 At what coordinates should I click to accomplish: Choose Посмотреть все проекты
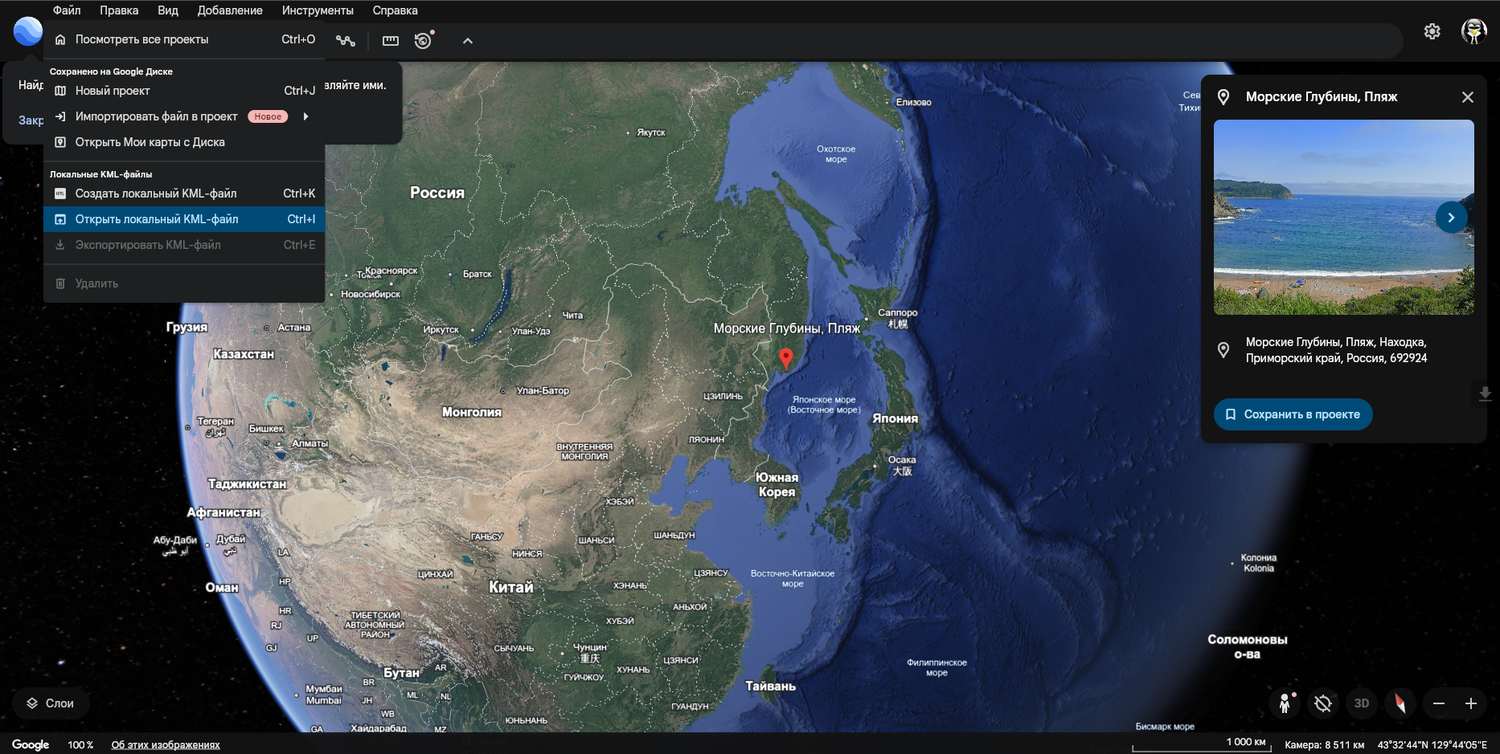184,40
